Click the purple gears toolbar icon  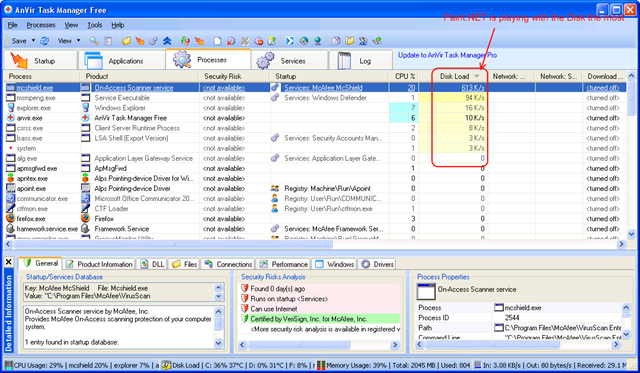(153, 41)
